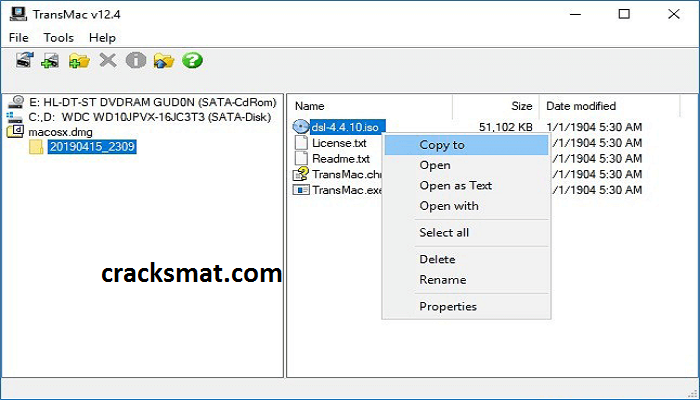Click the help file icon of TransMac.chm

[301, 174]
